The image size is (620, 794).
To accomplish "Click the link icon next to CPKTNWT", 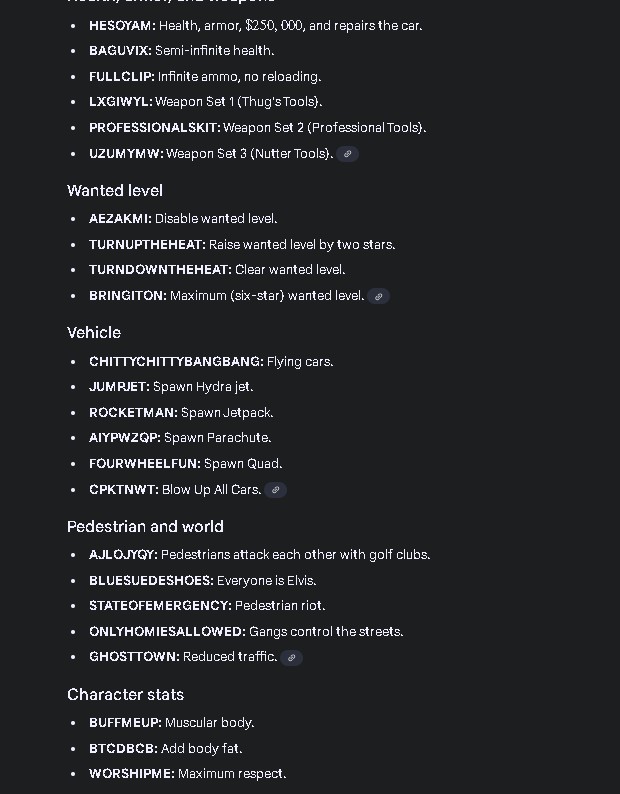I will tap(275, 490).
